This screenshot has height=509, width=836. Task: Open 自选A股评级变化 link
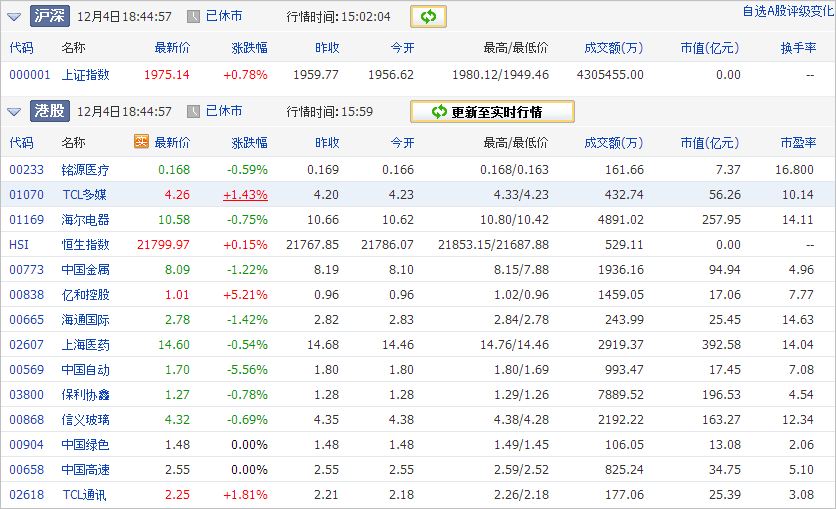coord(788,11)
